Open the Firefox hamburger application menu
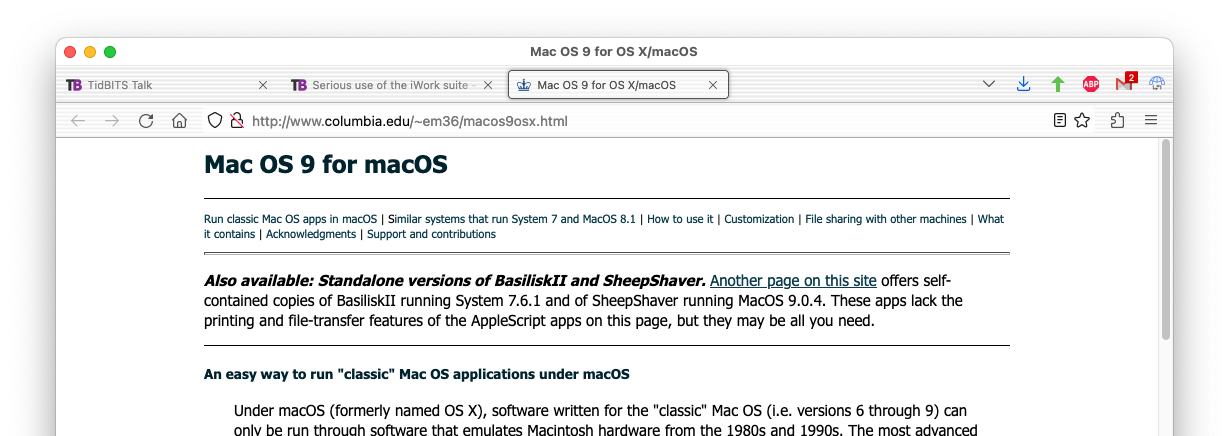Image resolution: width=1228 pixels, height=436 pixels. (1151, 121)
